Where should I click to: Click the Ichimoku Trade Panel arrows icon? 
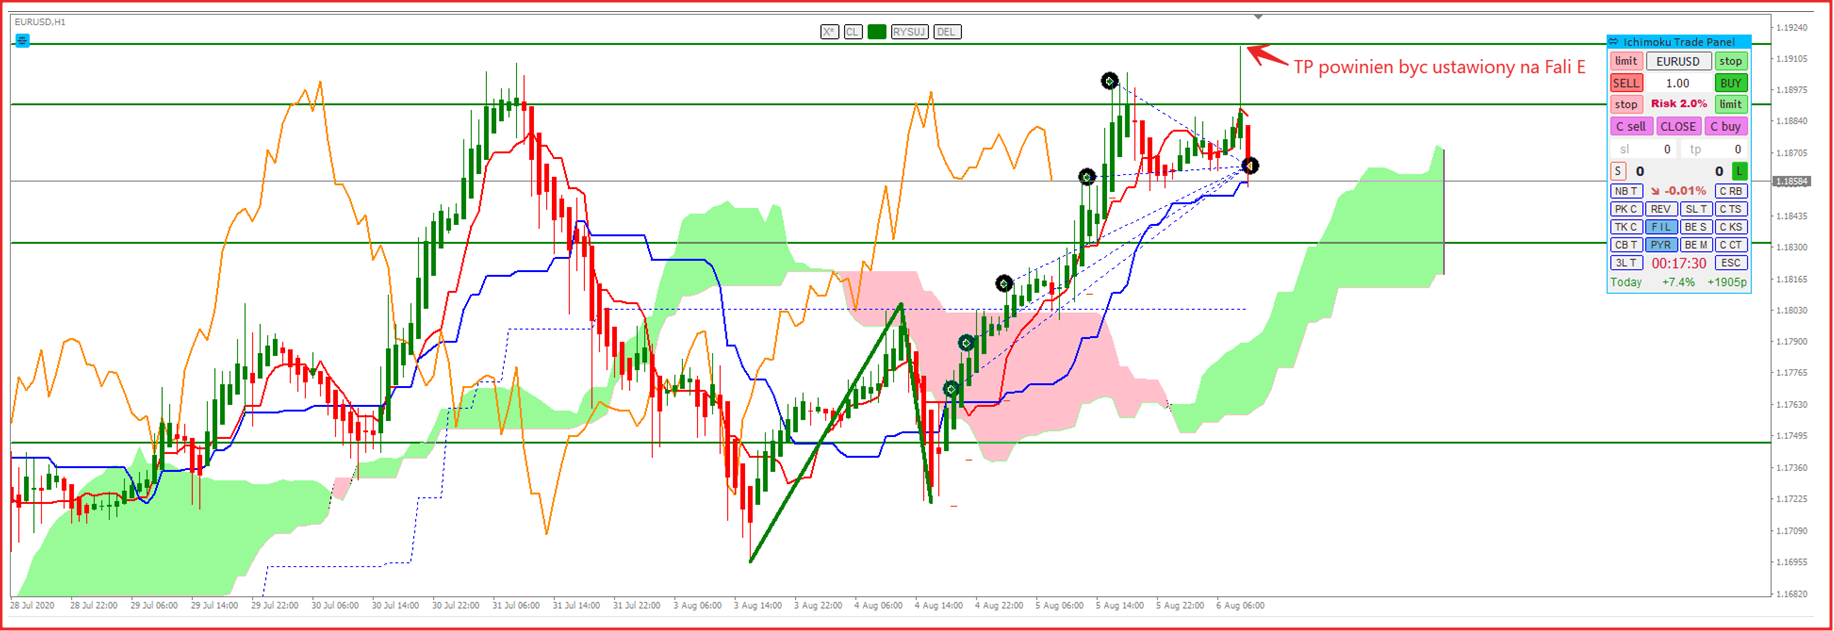(1614, 42)
